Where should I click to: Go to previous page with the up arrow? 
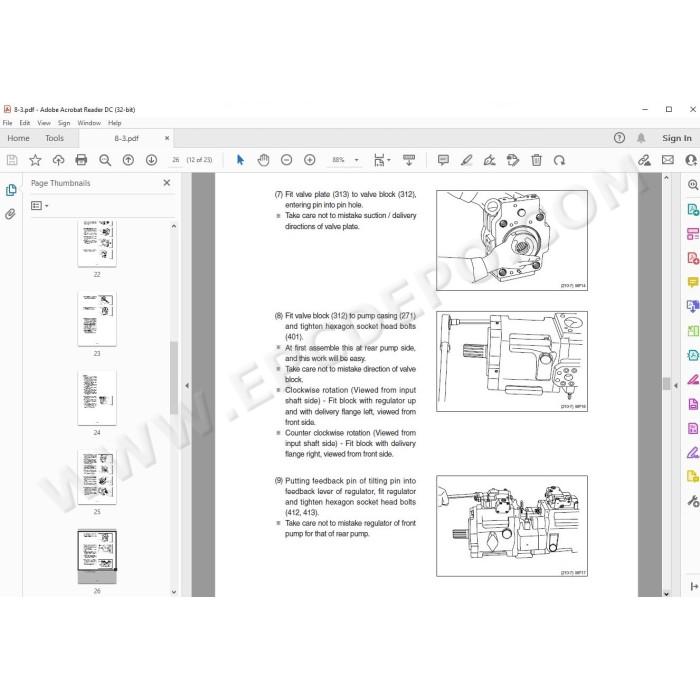point(128,160)
